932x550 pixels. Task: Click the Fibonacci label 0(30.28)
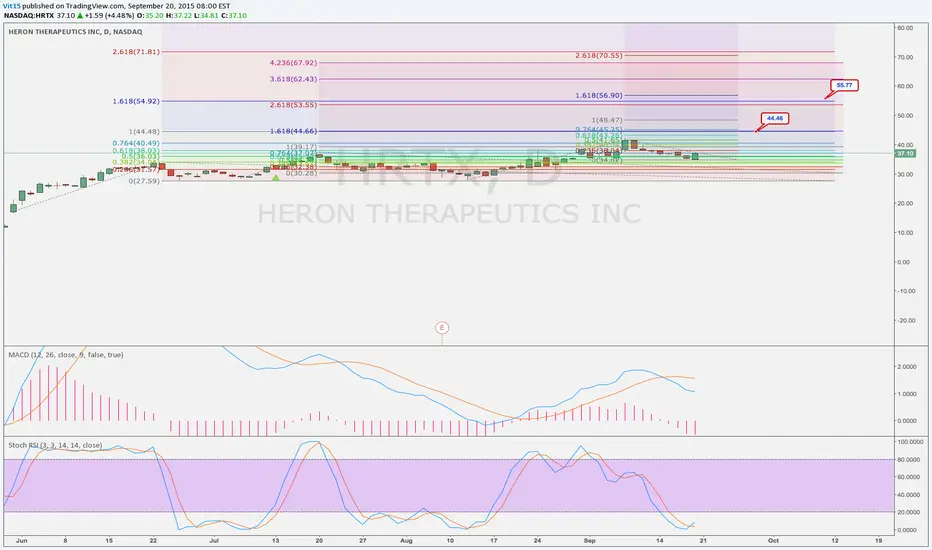pos(301,173)
